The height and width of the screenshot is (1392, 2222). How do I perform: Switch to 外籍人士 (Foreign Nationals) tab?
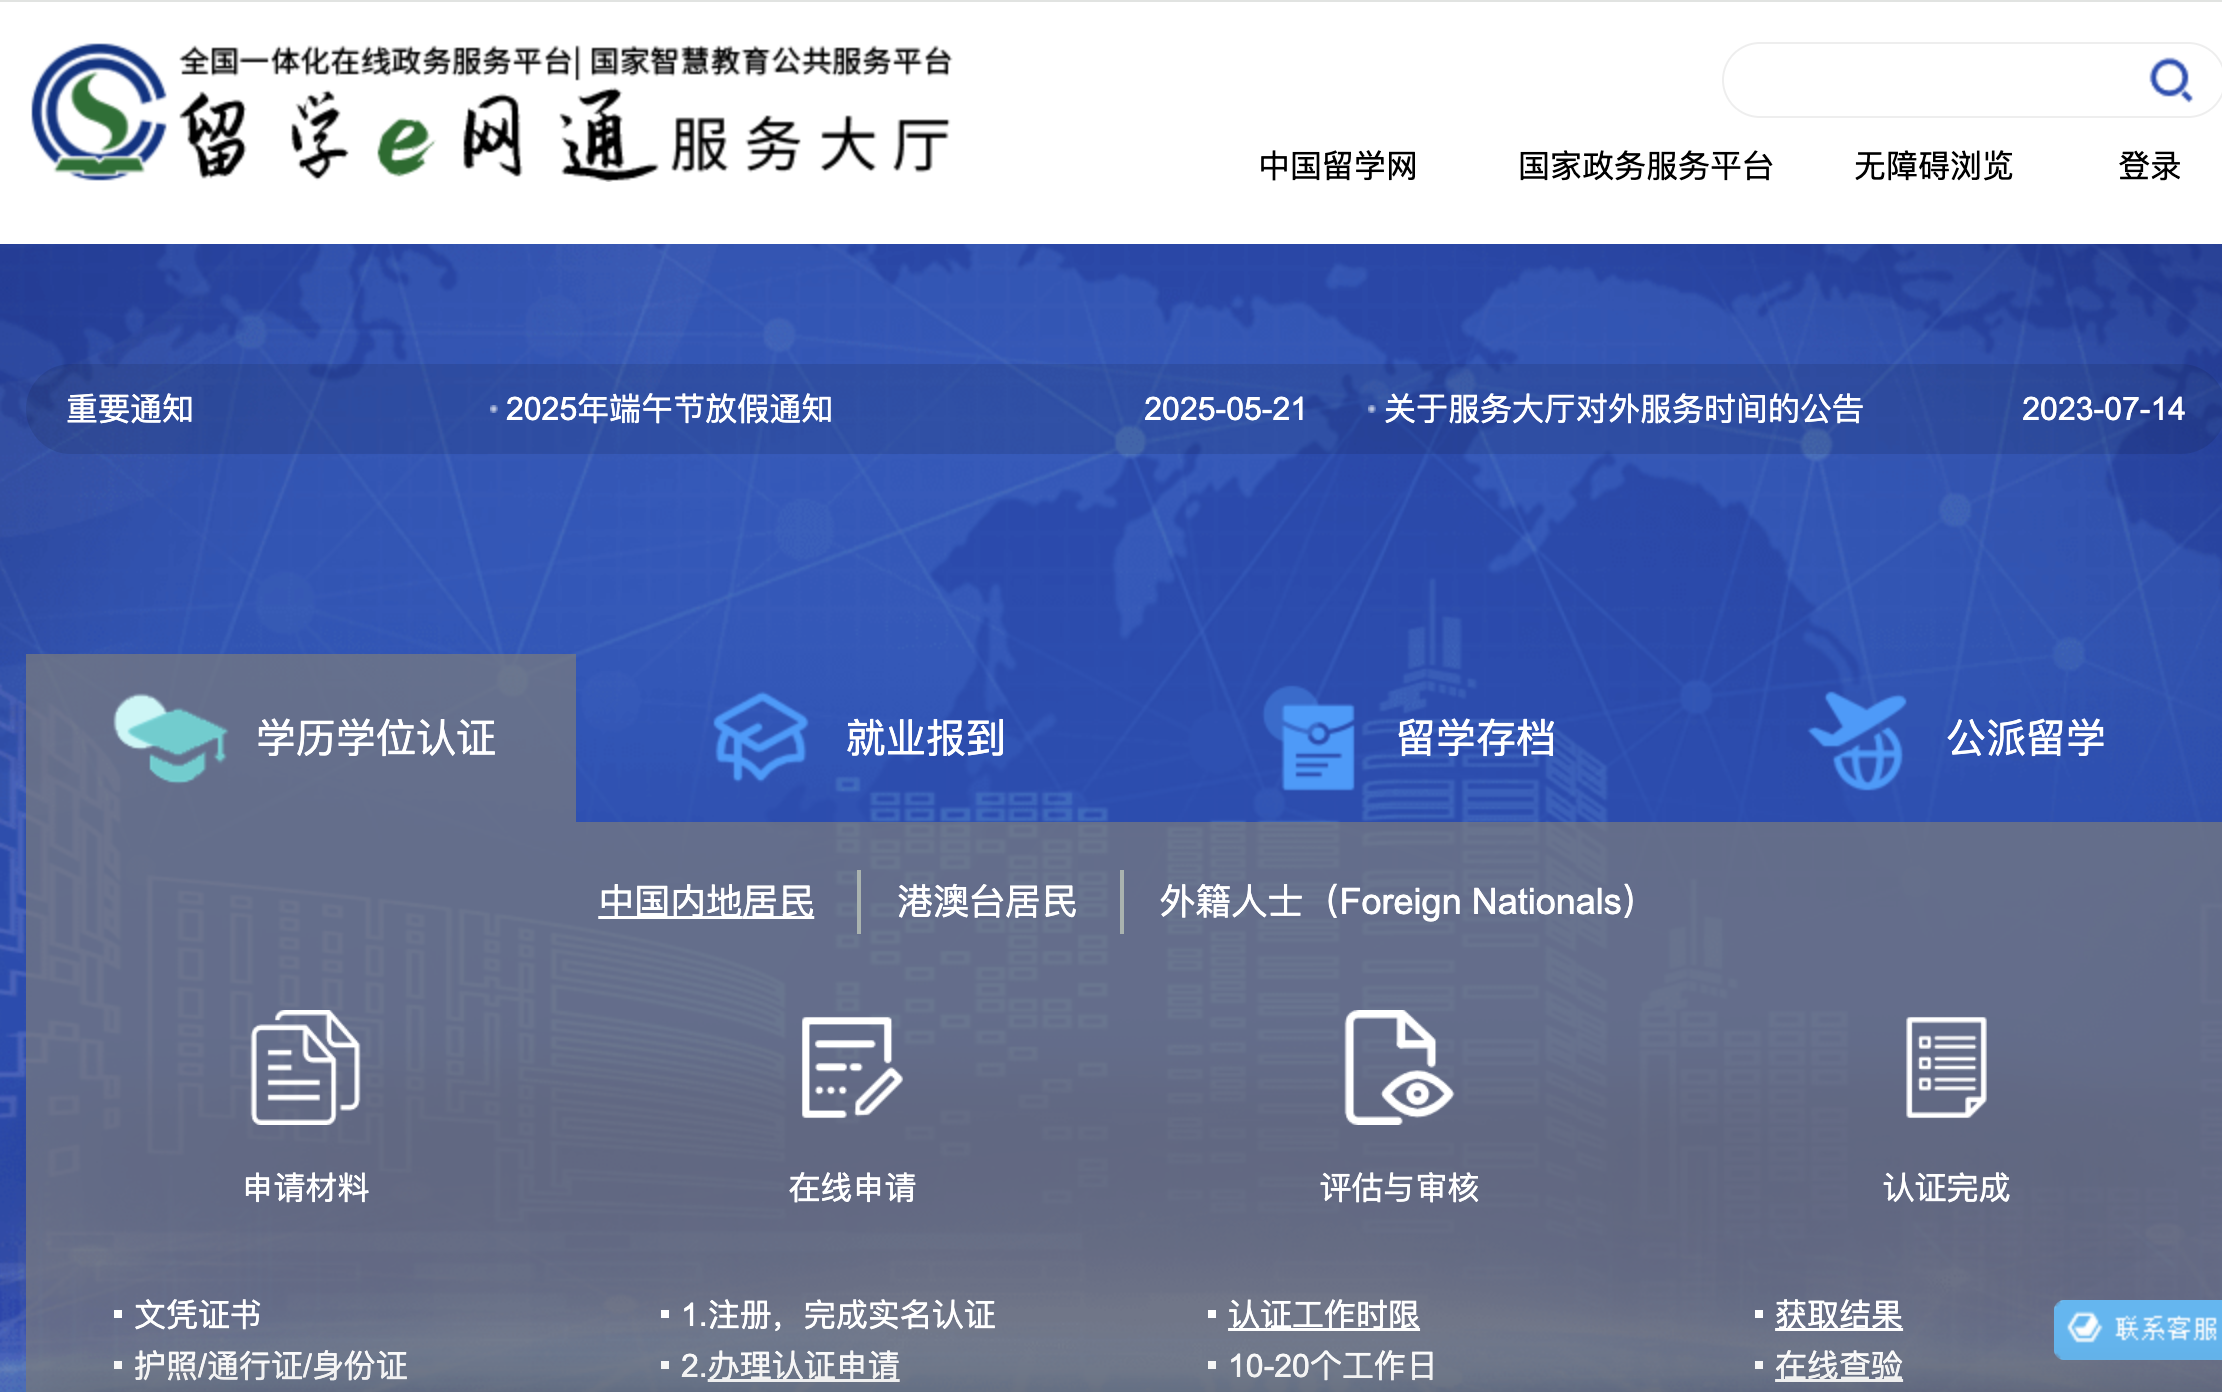click(1397, 902)
